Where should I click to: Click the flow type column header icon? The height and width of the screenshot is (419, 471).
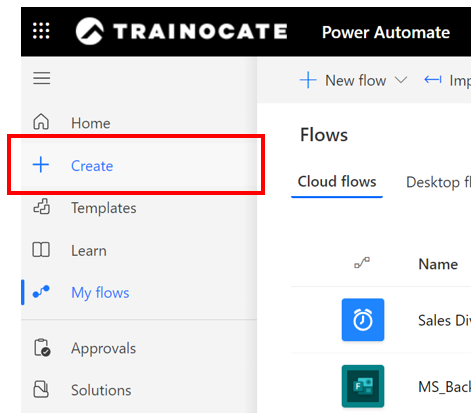(x=362, y=263)
